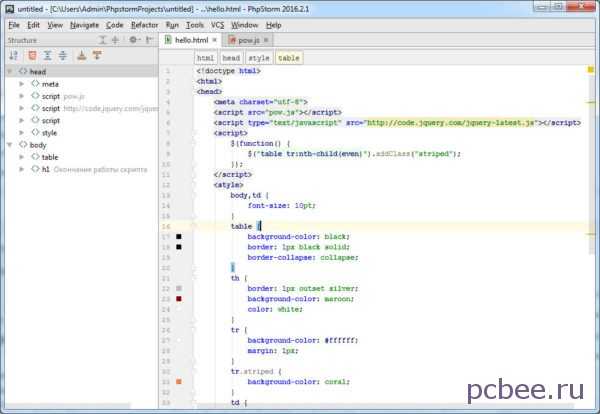Select 'meta' tag label in tree
Image resolution: width=600 pixels, height=414 pixels.
50,84
